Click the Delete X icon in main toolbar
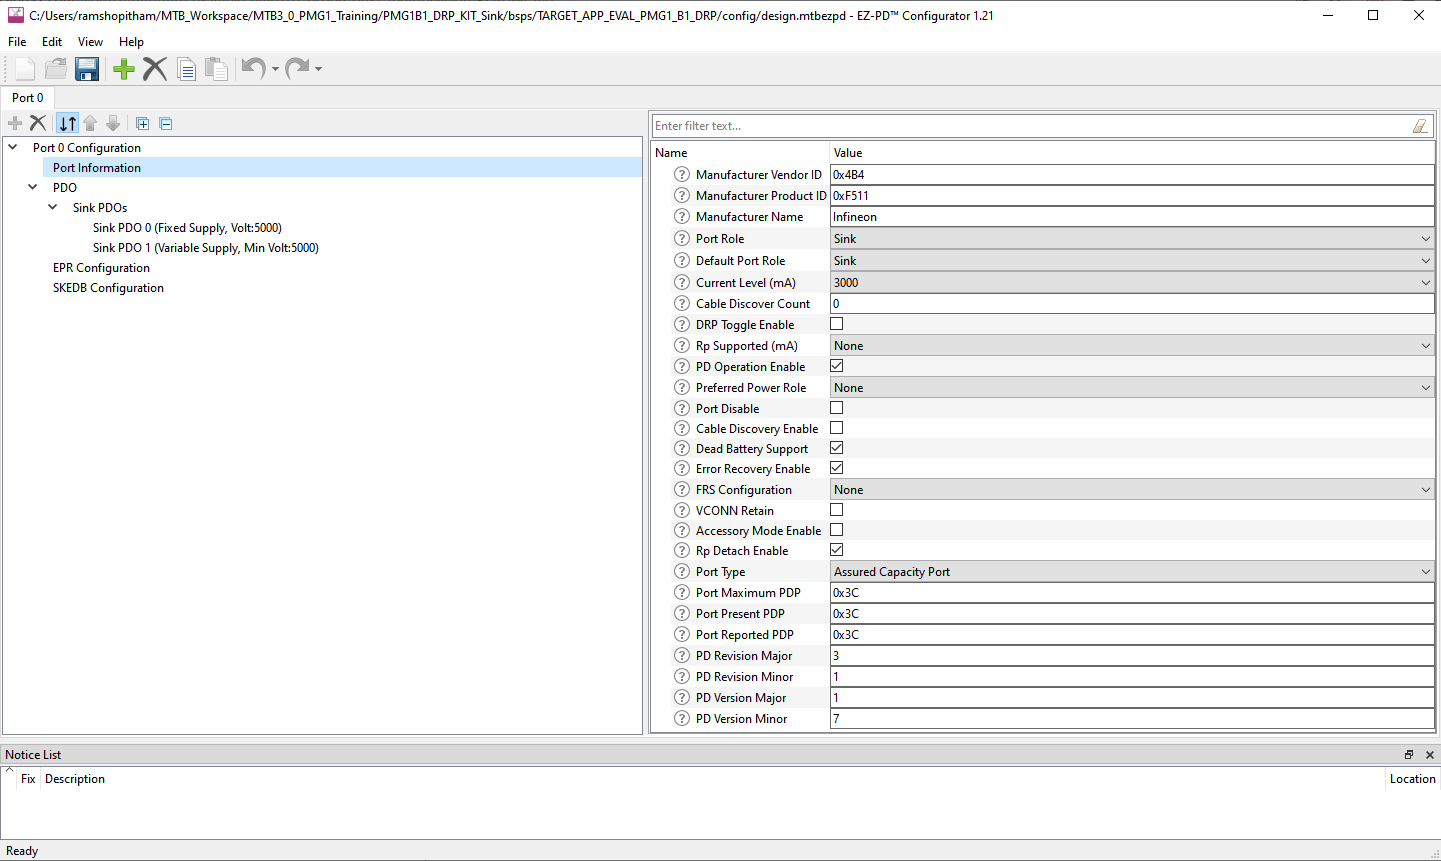Viewport: 1441px width, 861px height. click(x=155, y=68)
